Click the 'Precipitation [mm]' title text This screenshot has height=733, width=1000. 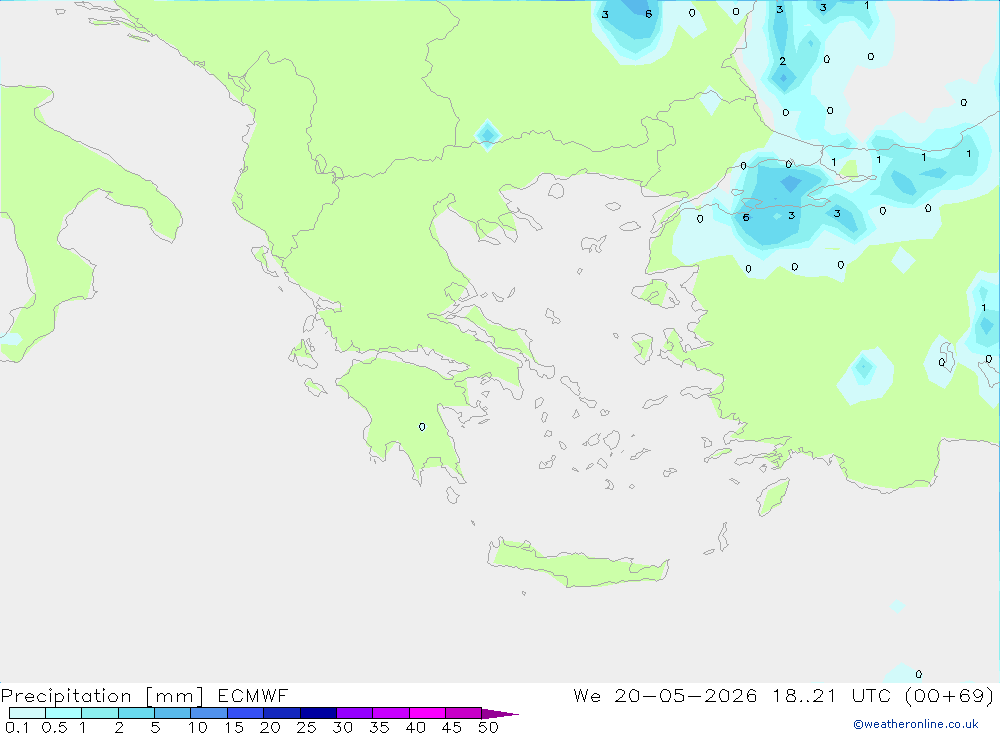pyautogui.click(x=102, y=696)
